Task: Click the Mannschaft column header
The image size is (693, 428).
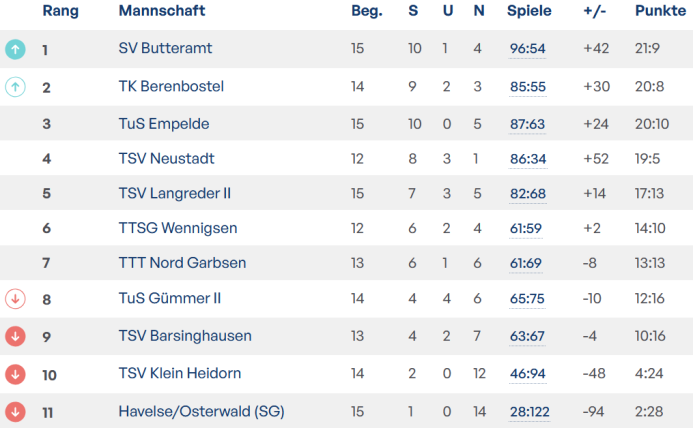Action: 161,11
